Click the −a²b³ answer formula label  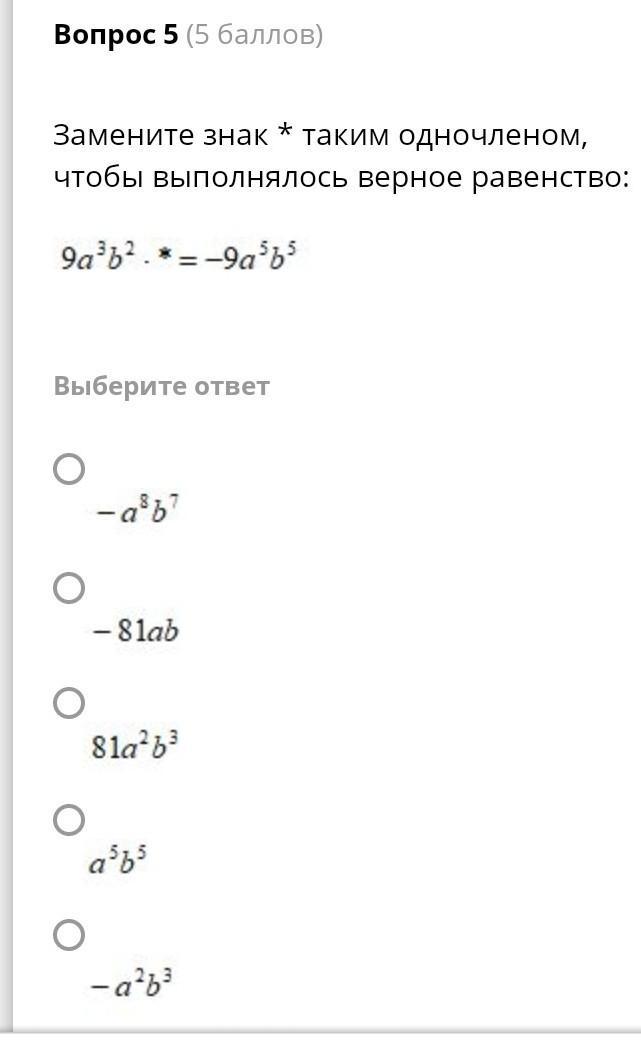132,983
